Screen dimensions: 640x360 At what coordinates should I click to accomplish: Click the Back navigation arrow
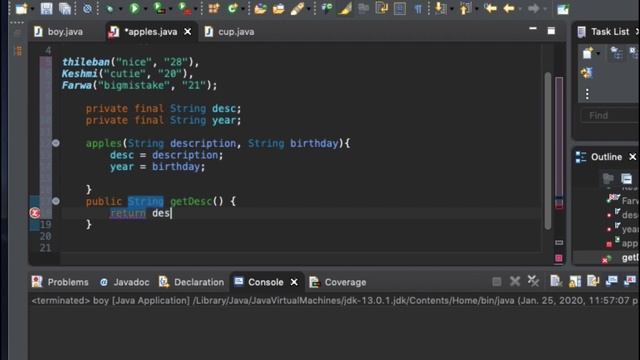[x=509, y=8]
